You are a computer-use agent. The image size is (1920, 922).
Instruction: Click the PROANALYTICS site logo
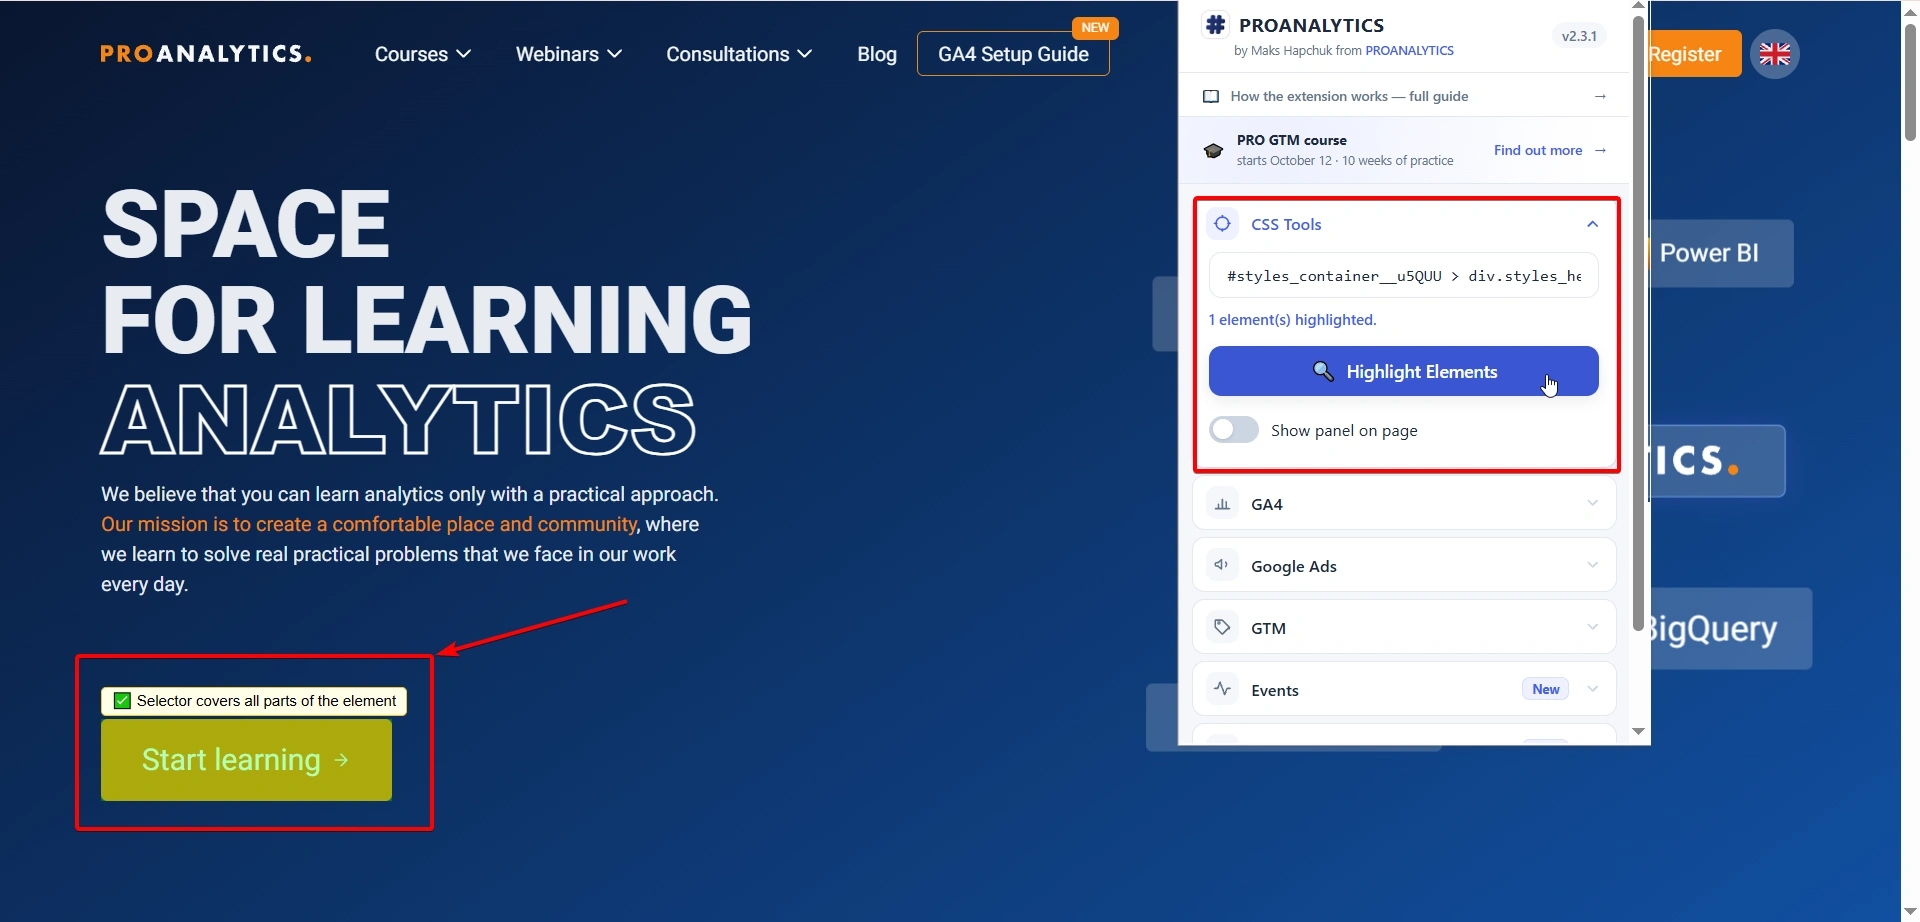[x=205, y=54]
